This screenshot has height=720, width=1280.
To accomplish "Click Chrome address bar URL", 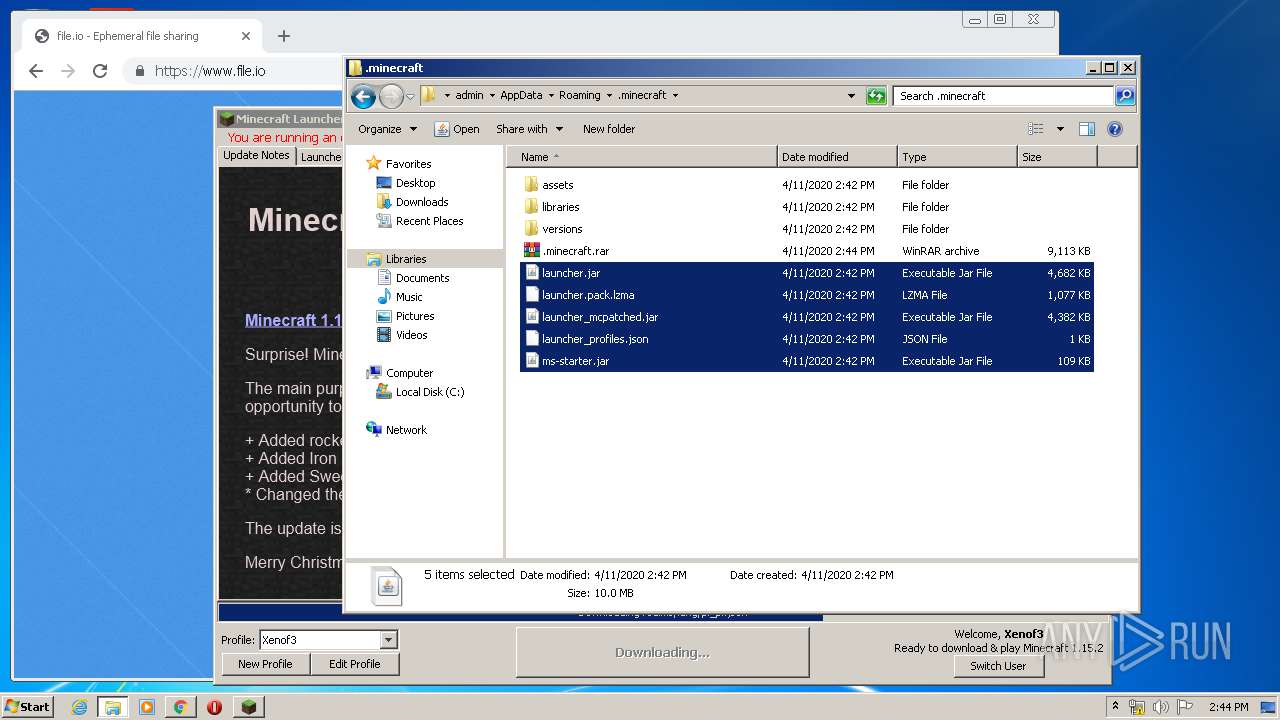I will point(210,71).
